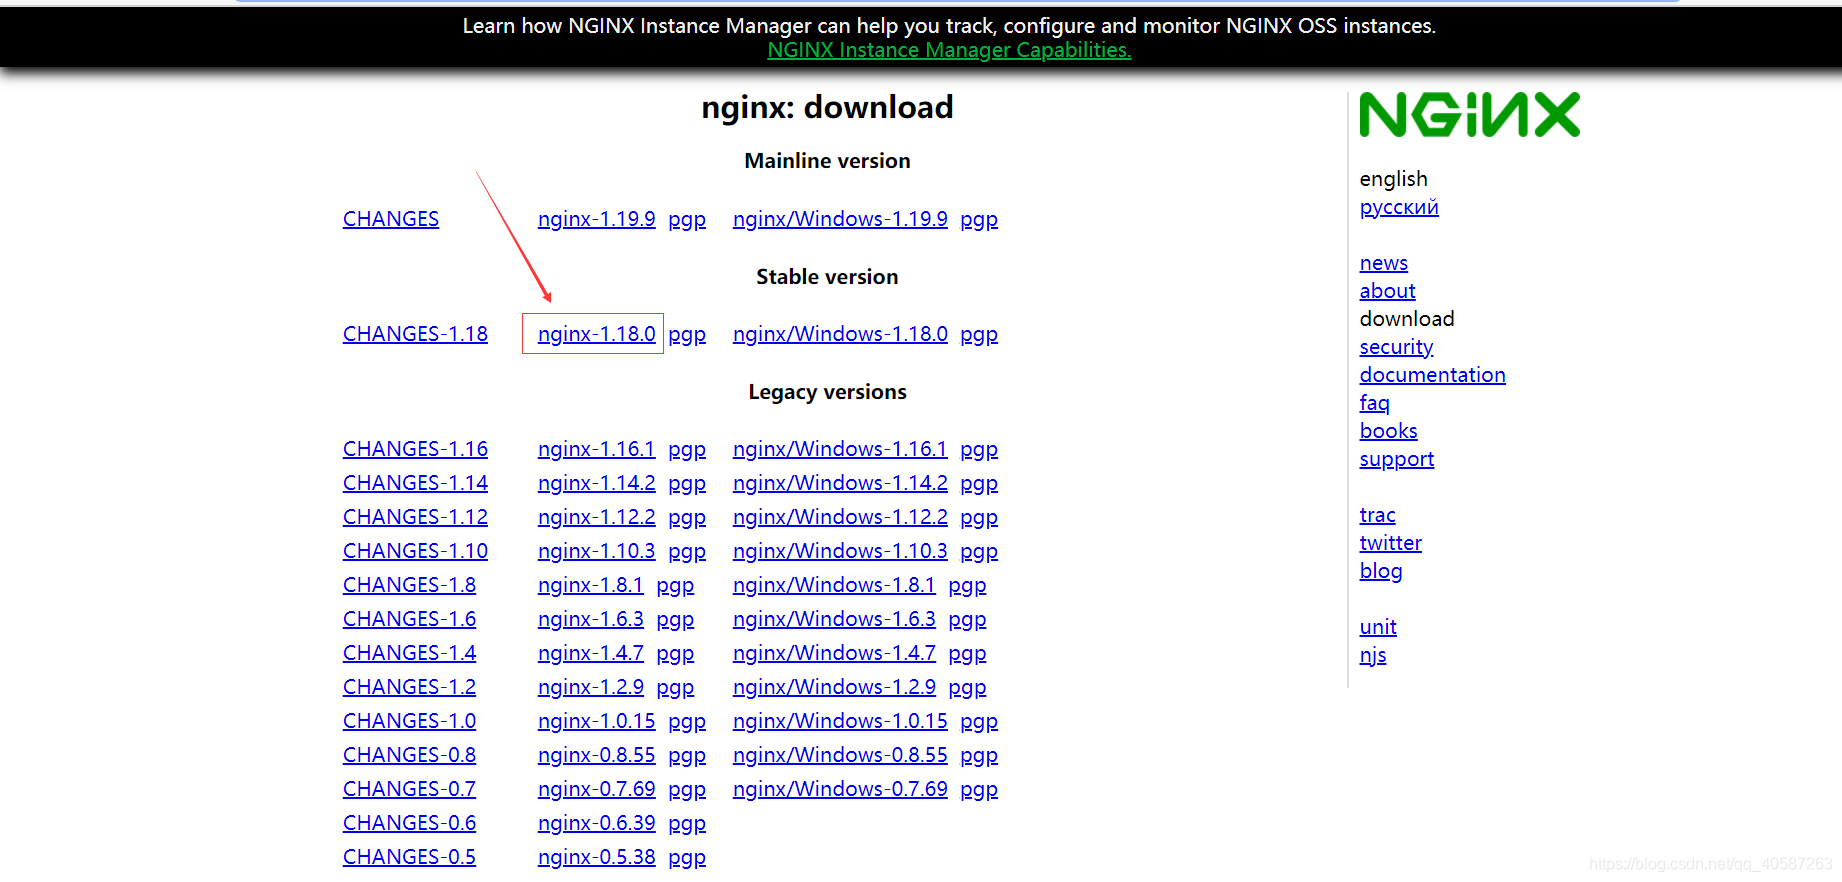Download nginx-1.2.9 source
Image resolution: width=1842 pixels, height=882 pixels.
[x=591, y=687]
